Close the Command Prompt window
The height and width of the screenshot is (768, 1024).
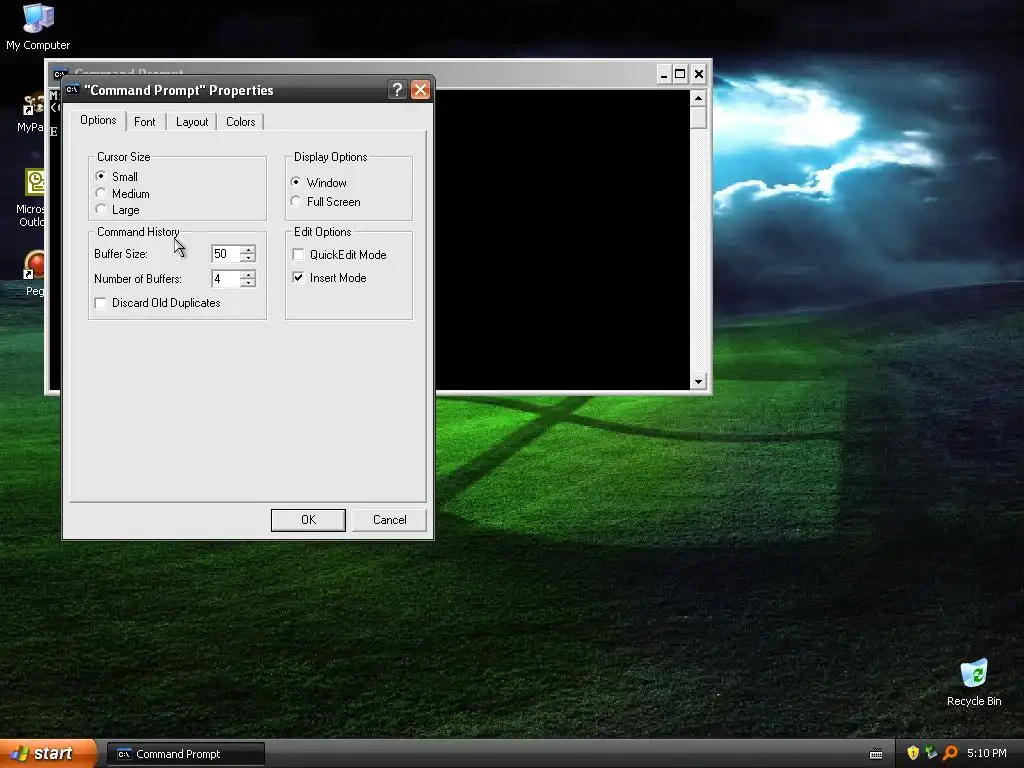[699, 74]
